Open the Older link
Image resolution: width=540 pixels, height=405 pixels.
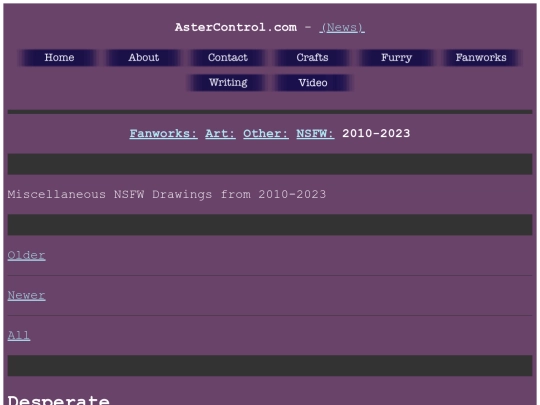[x=27, y=255]
